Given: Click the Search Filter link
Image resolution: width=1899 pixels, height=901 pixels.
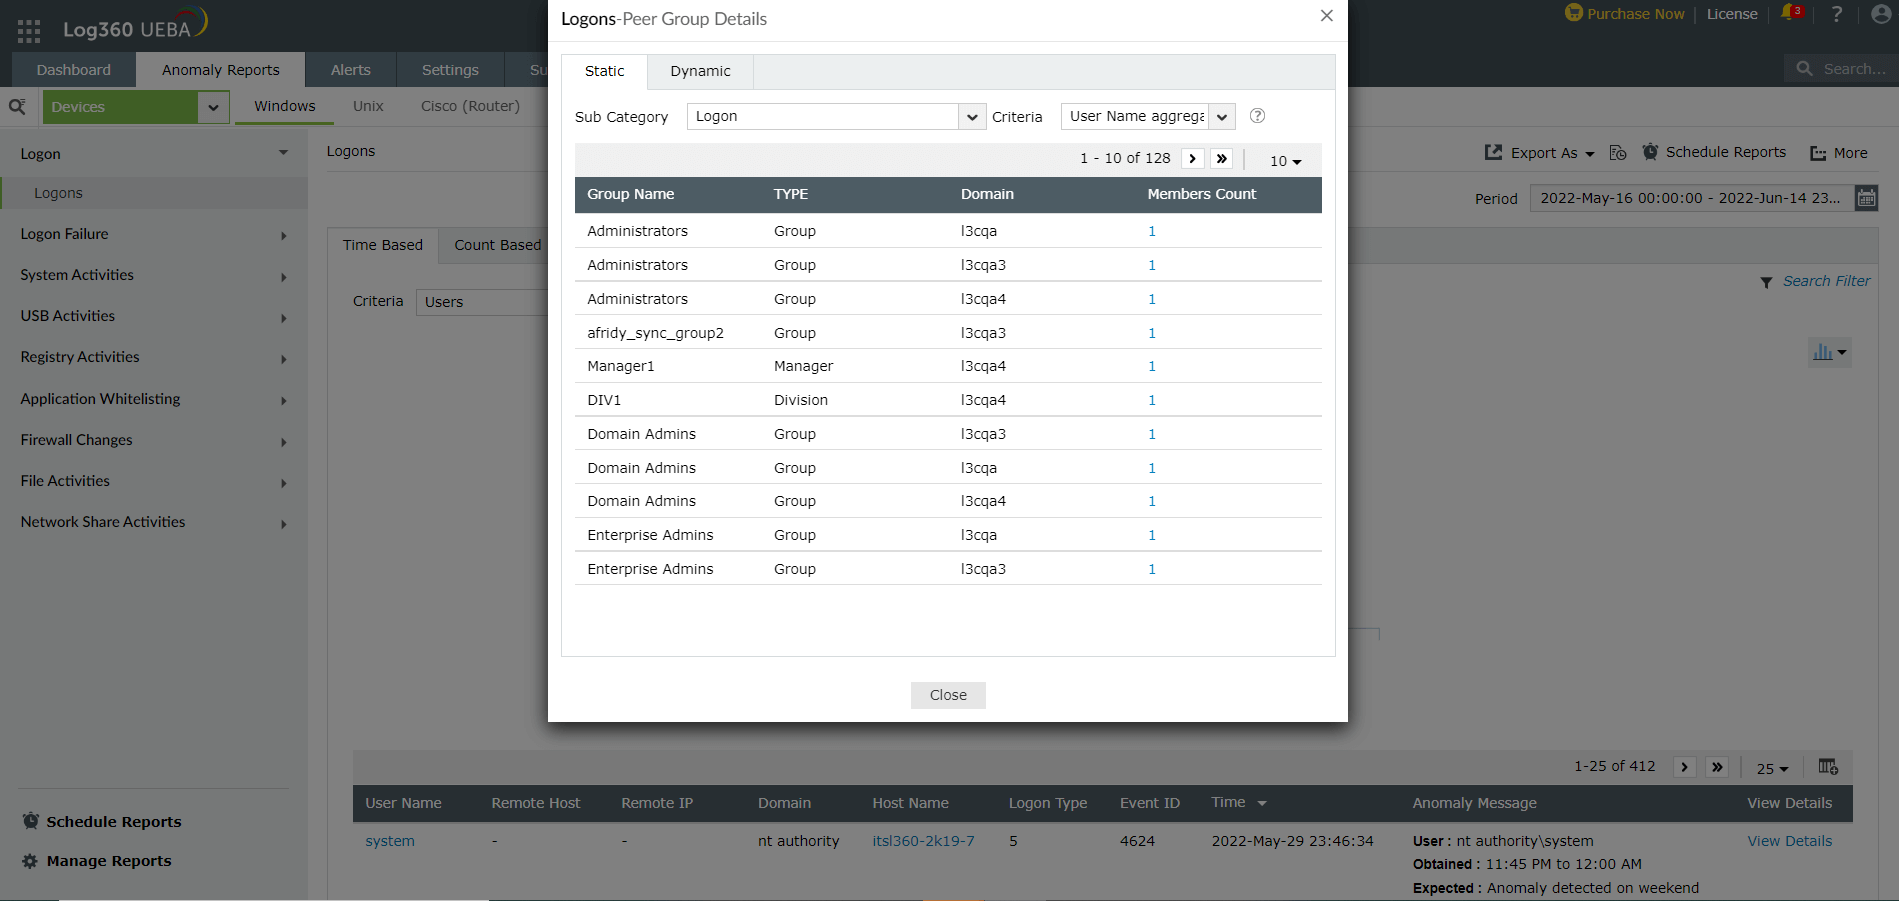Looking at the screenshot, I should (1826, 281).
